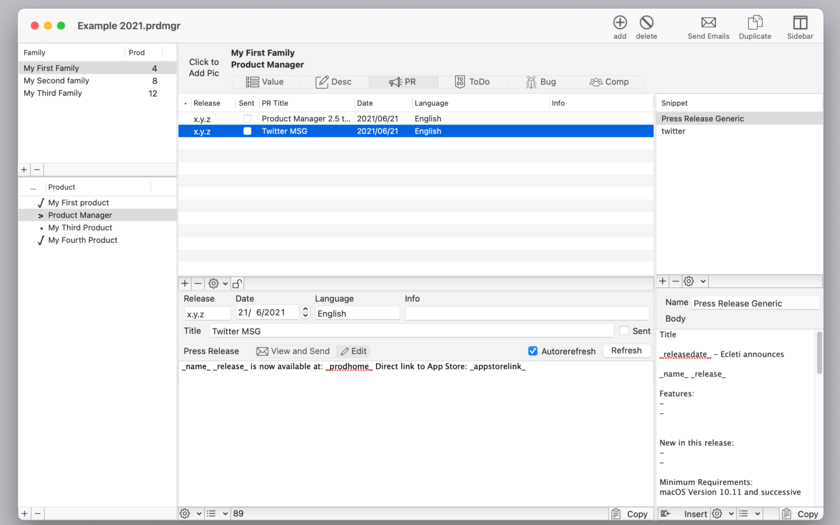
Task: Toggle the Sidebar panel icon
Action: [800, 22]
